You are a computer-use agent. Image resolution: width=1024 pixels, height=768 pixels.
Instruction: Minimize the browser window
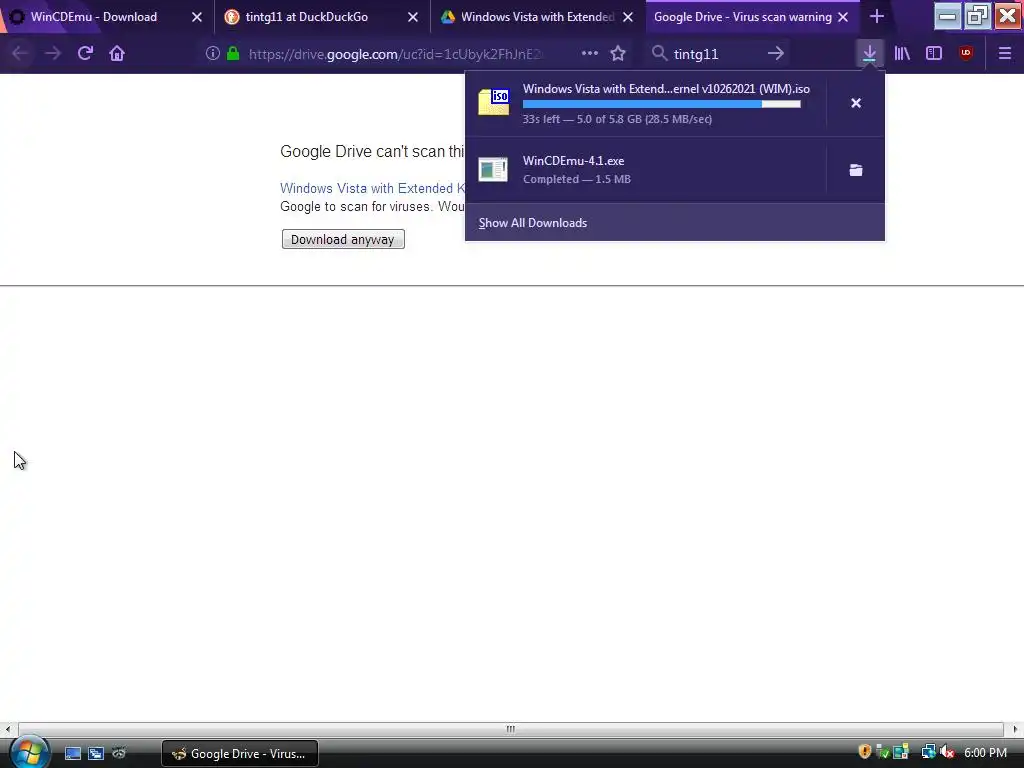click(x=947, y=16)
